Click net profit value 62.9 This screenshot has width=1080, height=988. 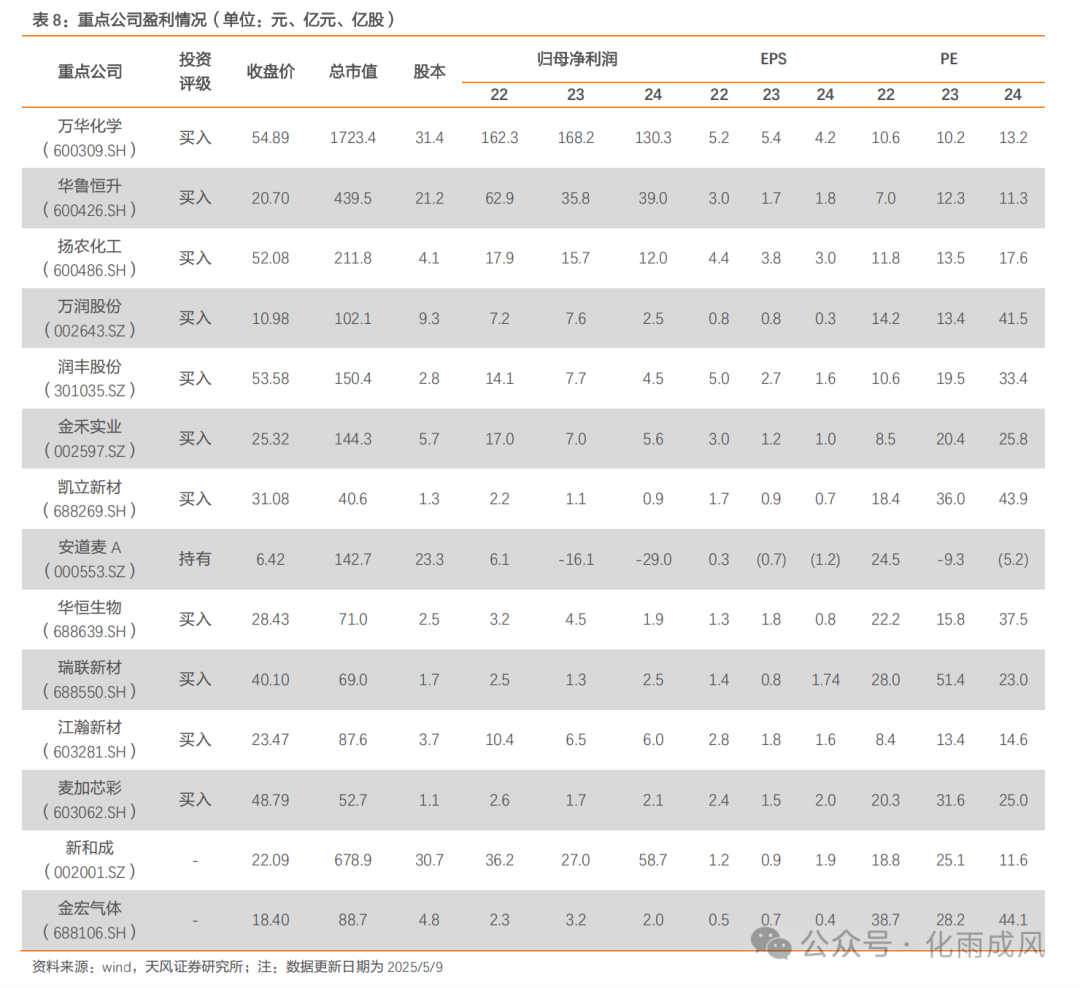[x=499, y=198]
